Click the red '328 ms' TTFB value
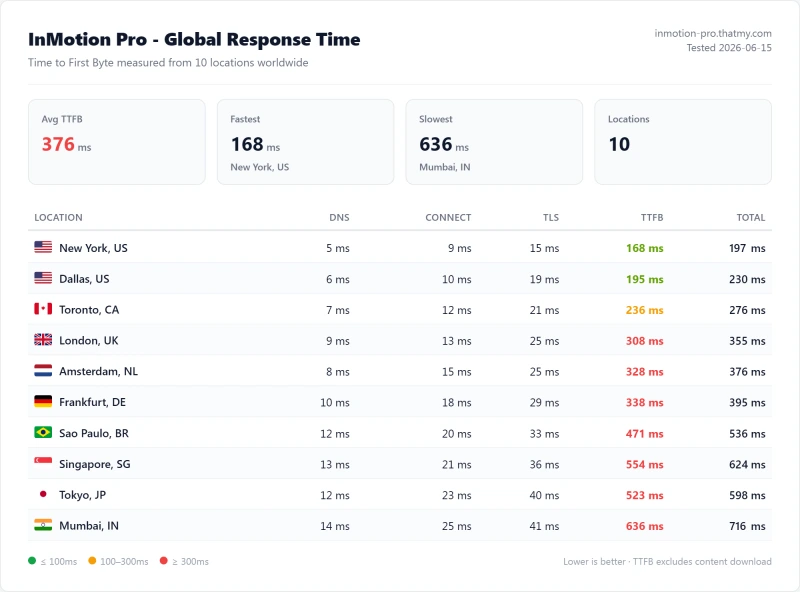 [645, 372]
